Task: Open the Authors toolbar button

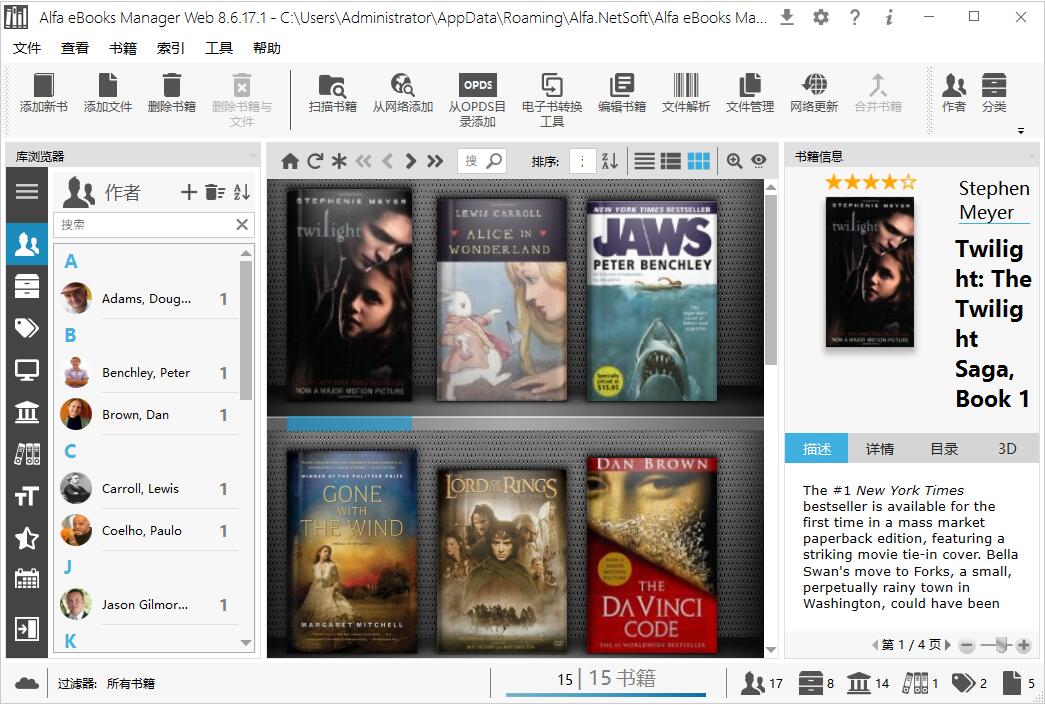Action: tap(954, 93)
